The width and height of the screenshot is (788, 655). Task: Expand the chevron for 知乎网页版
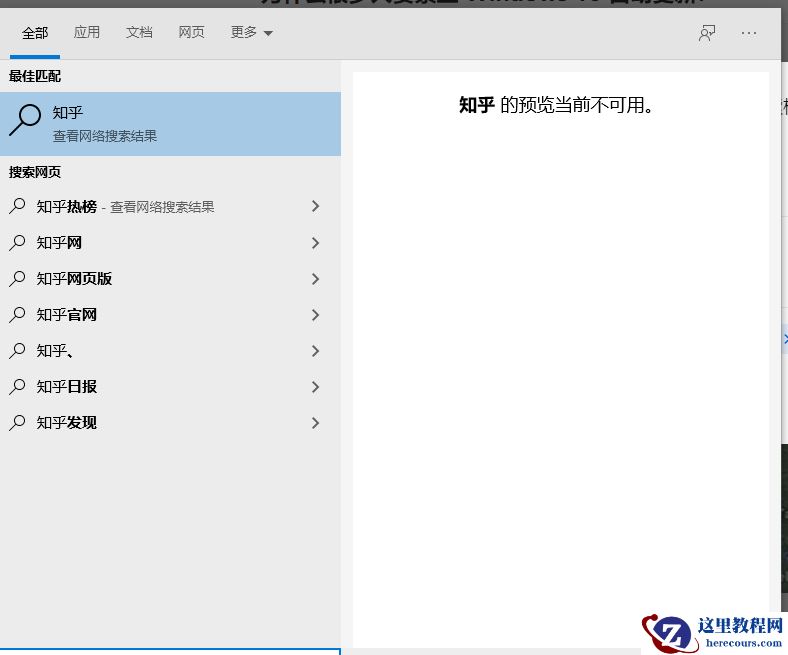pos(316,279)
